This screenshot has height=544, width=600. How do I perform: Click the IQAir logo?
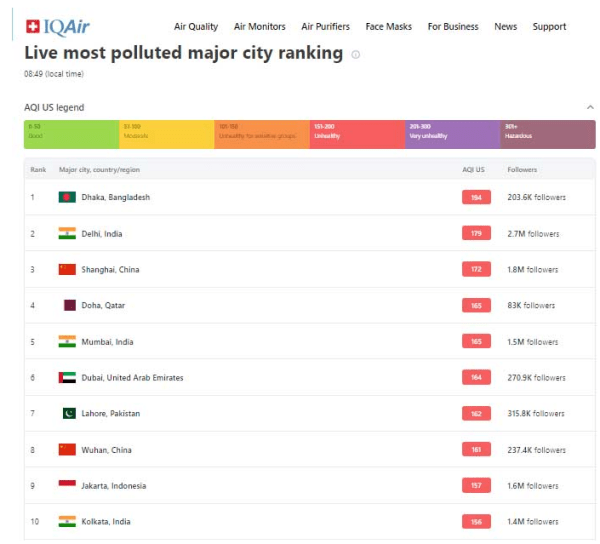[57, 27]
